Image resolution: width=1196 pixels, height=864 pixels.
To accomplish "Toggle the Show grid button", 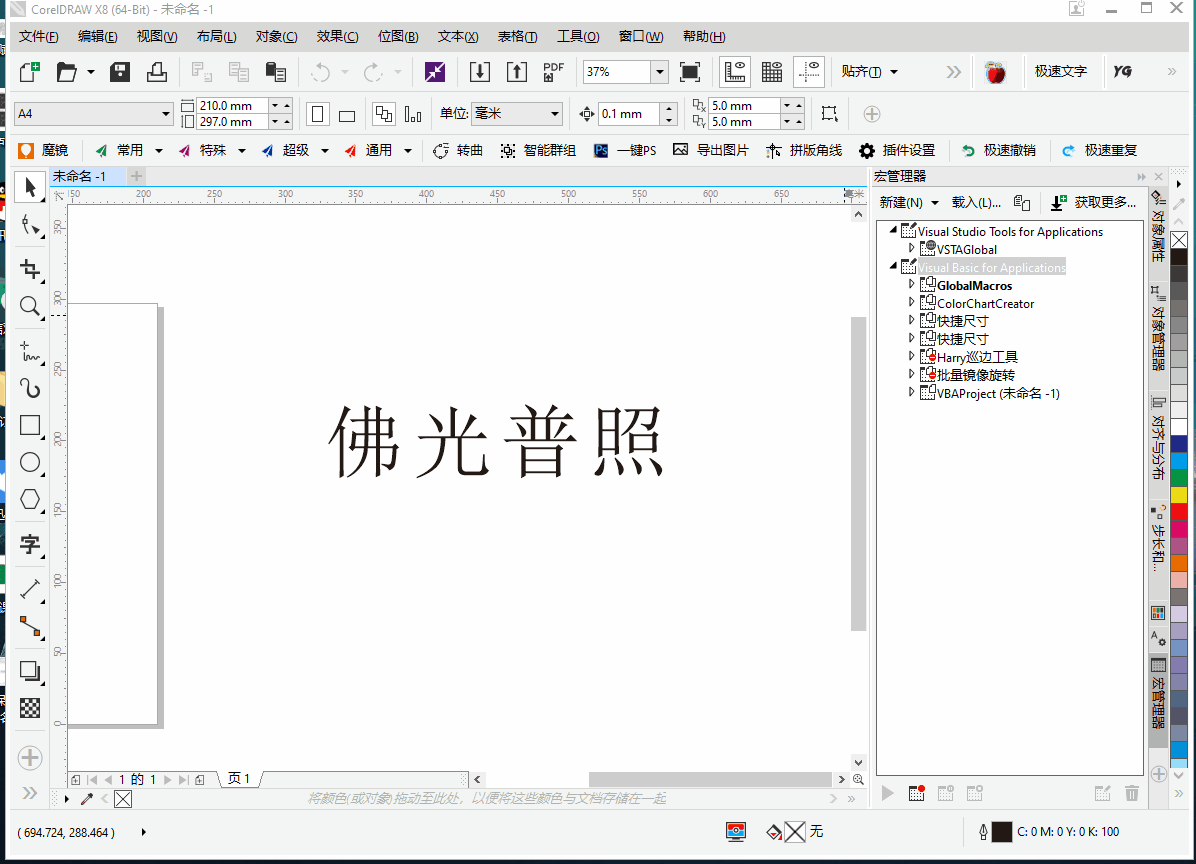I will click(772, 72).
